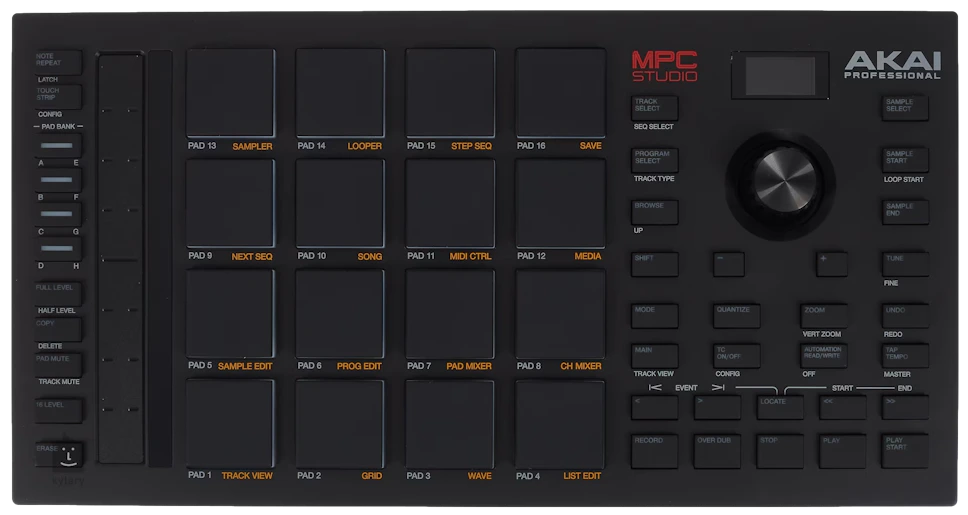
Task: Jump back with the << button
Action: pyautogui.click(x=843, y=408)
